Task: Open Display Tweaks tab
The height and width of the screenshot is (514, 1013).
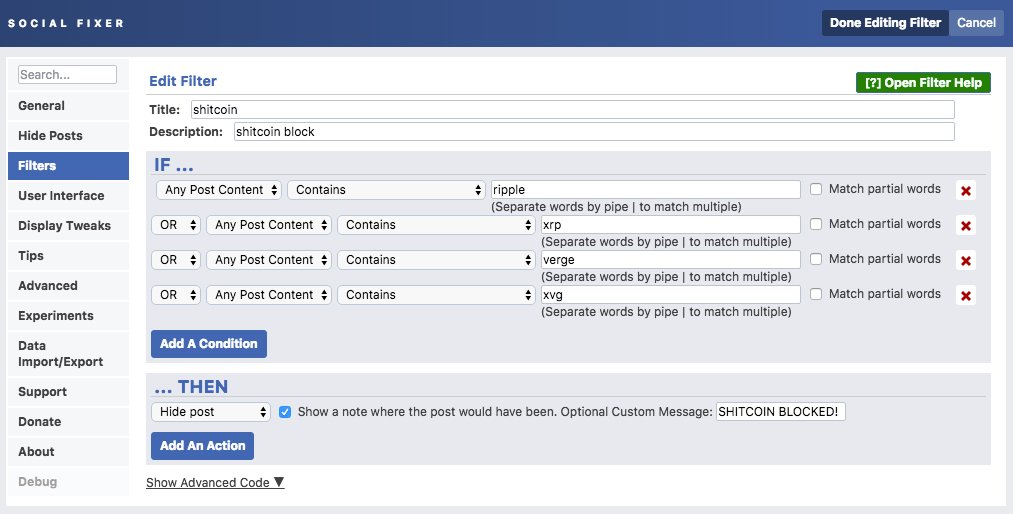Action: pyautogui.click(x=68, y=226)
